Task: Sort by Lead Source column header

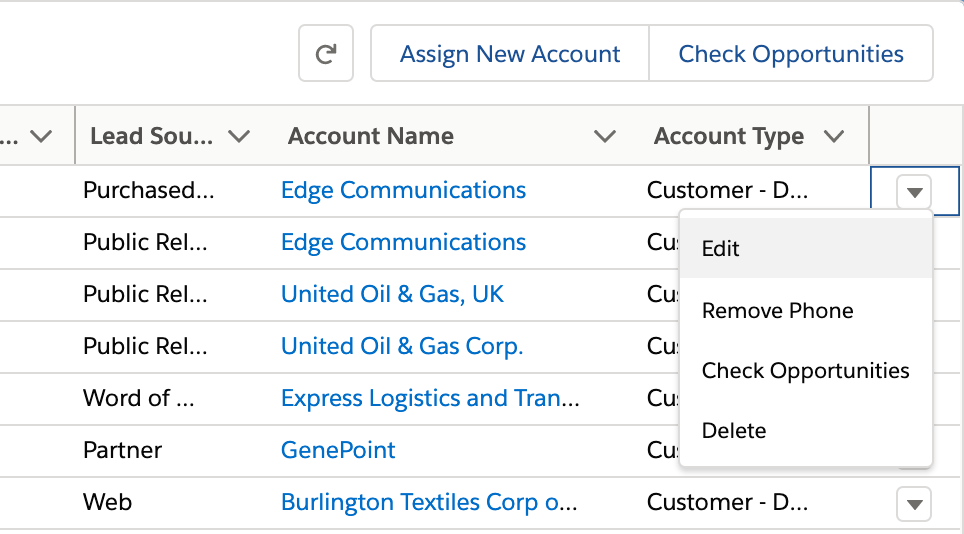Action: point(151,136)
